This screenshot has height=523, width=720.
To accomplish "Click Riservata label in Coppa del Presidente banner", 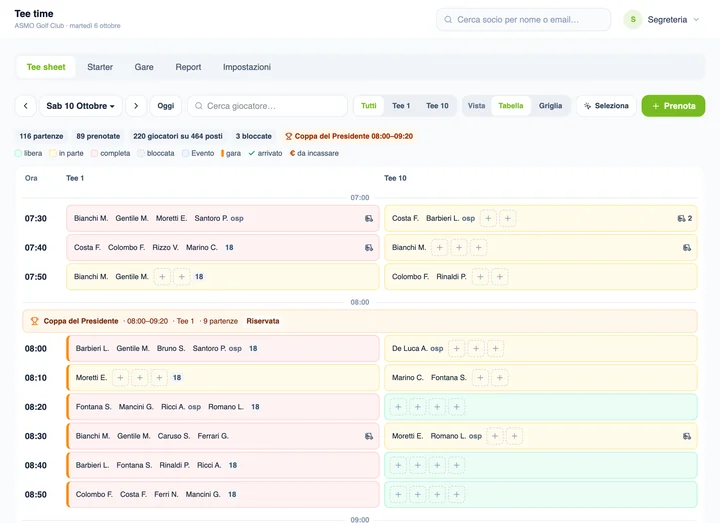I will pos(263,321).
